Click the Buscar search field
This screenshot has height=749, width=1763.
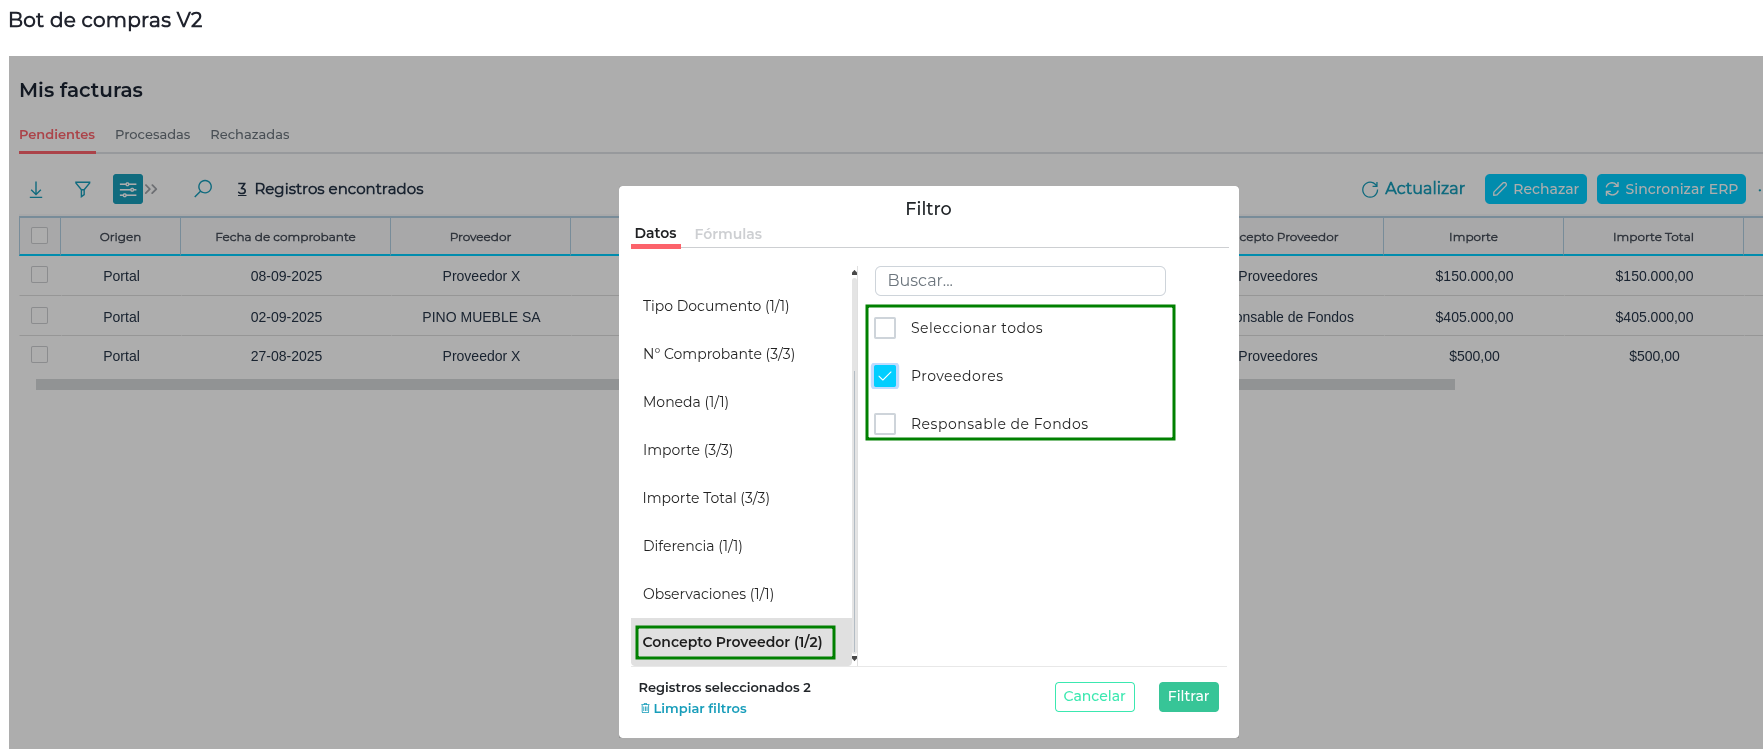click(x=1020, y=281)
